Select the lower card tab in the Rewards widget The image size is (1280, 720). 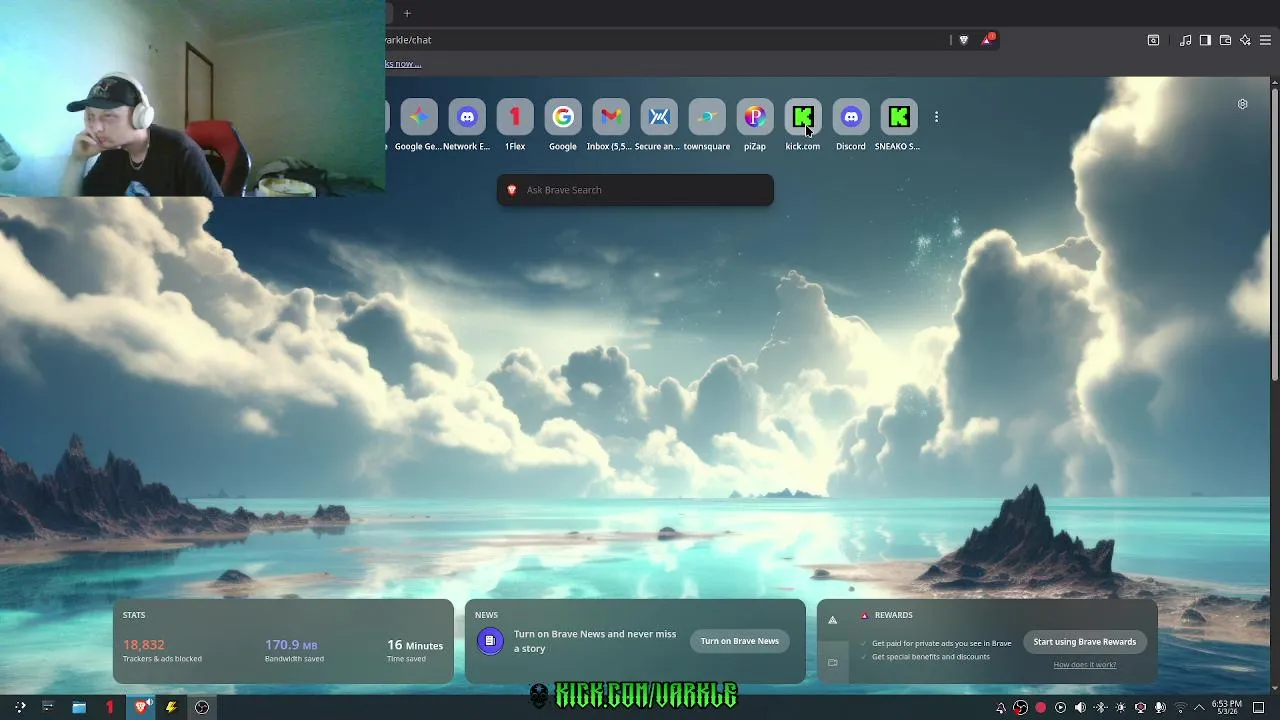coord(832,662)
